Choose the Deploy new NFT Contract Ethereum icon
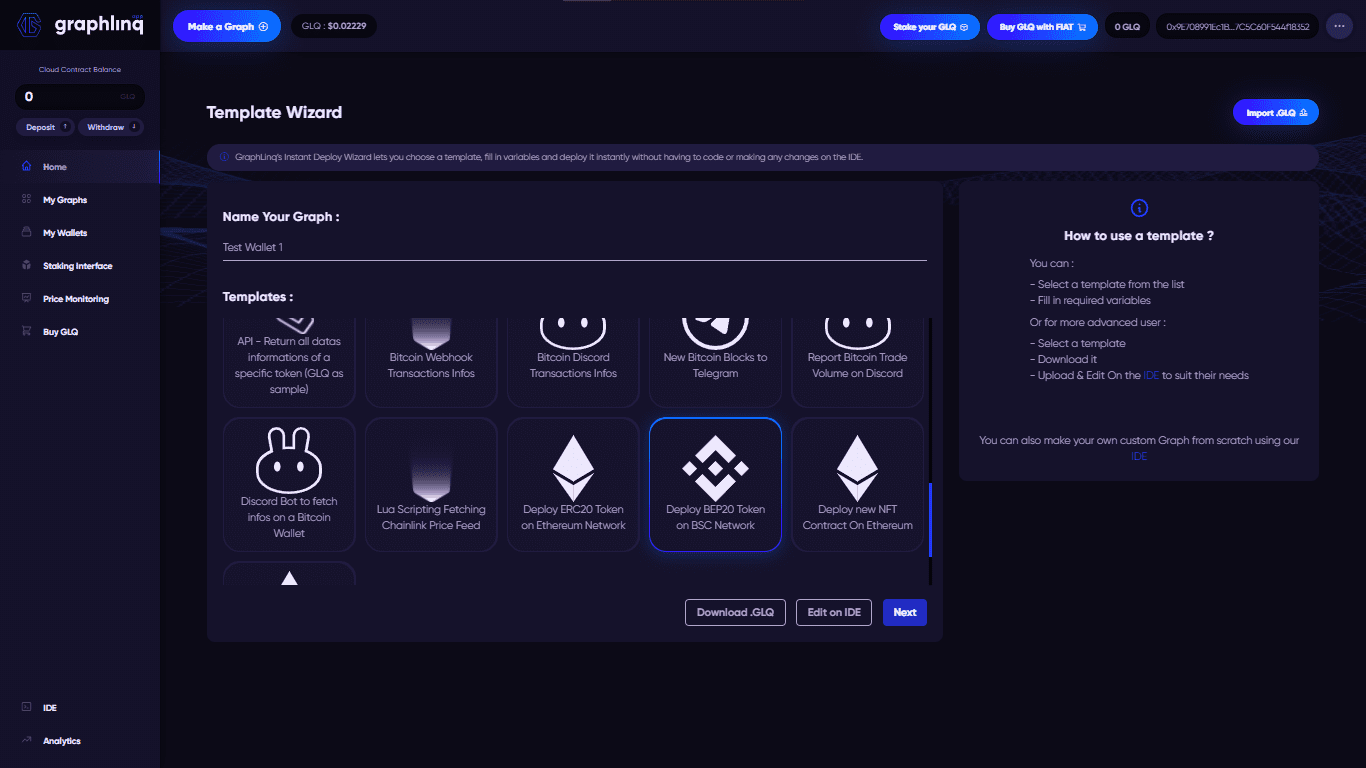Viewport: 1366px width, 768px height. tap(857, 467)
